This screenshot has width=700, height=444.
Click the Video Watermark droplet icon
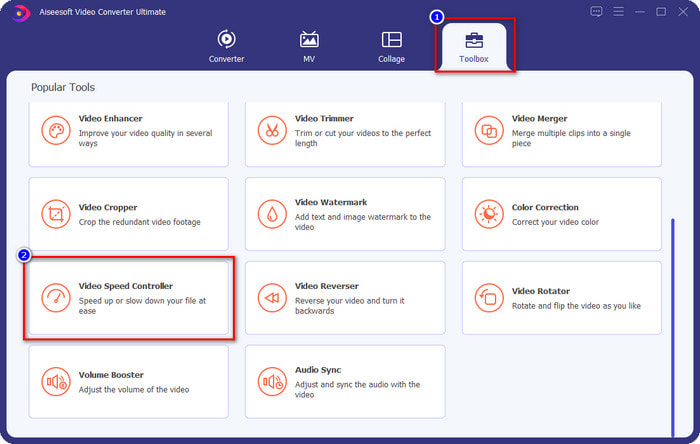point(271,214)
